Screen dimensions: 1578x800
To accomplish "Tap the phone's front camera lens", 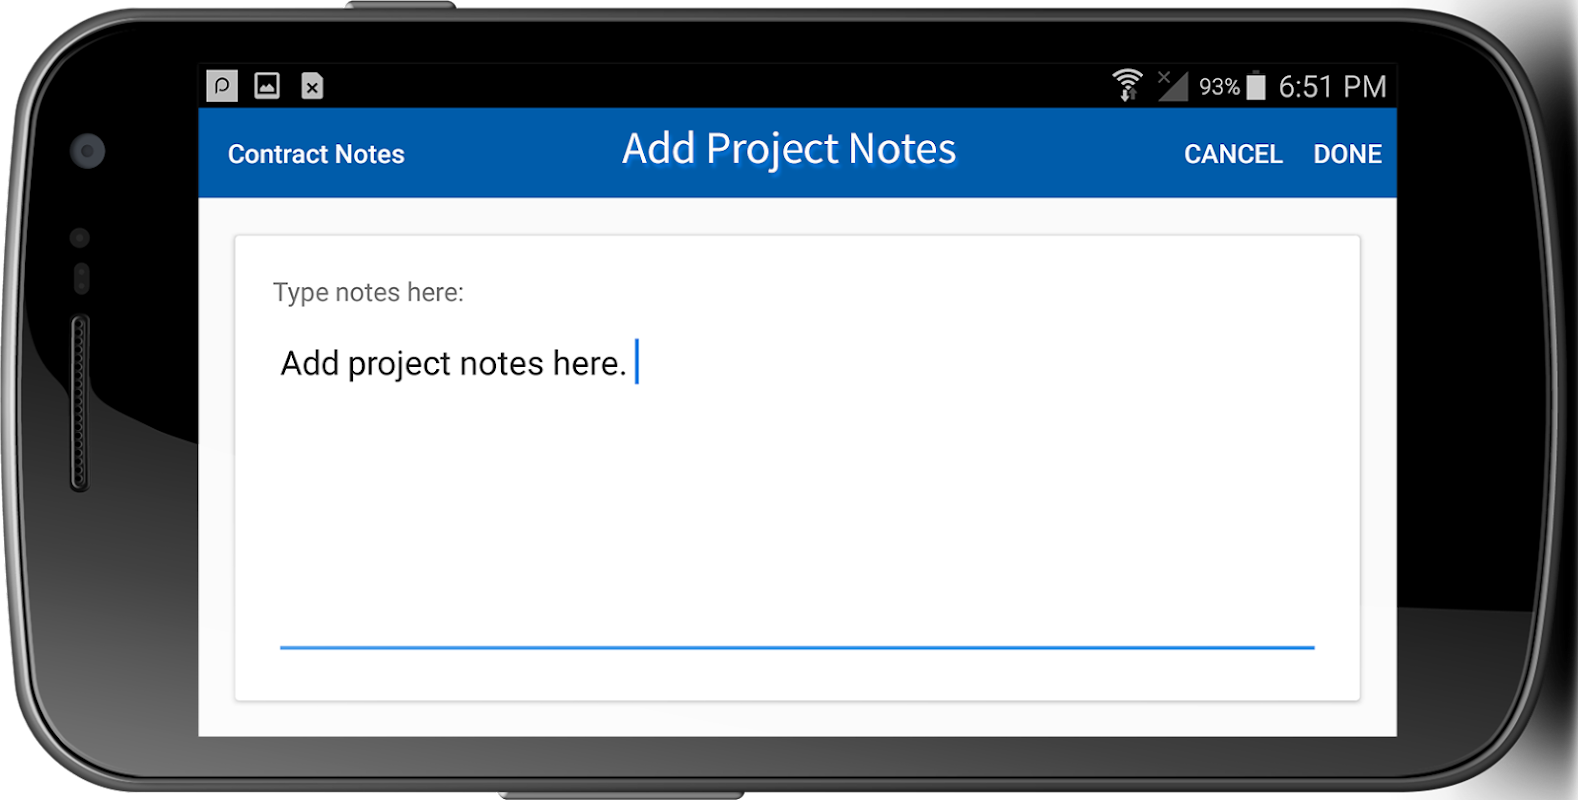I will [x=87, y=151].
